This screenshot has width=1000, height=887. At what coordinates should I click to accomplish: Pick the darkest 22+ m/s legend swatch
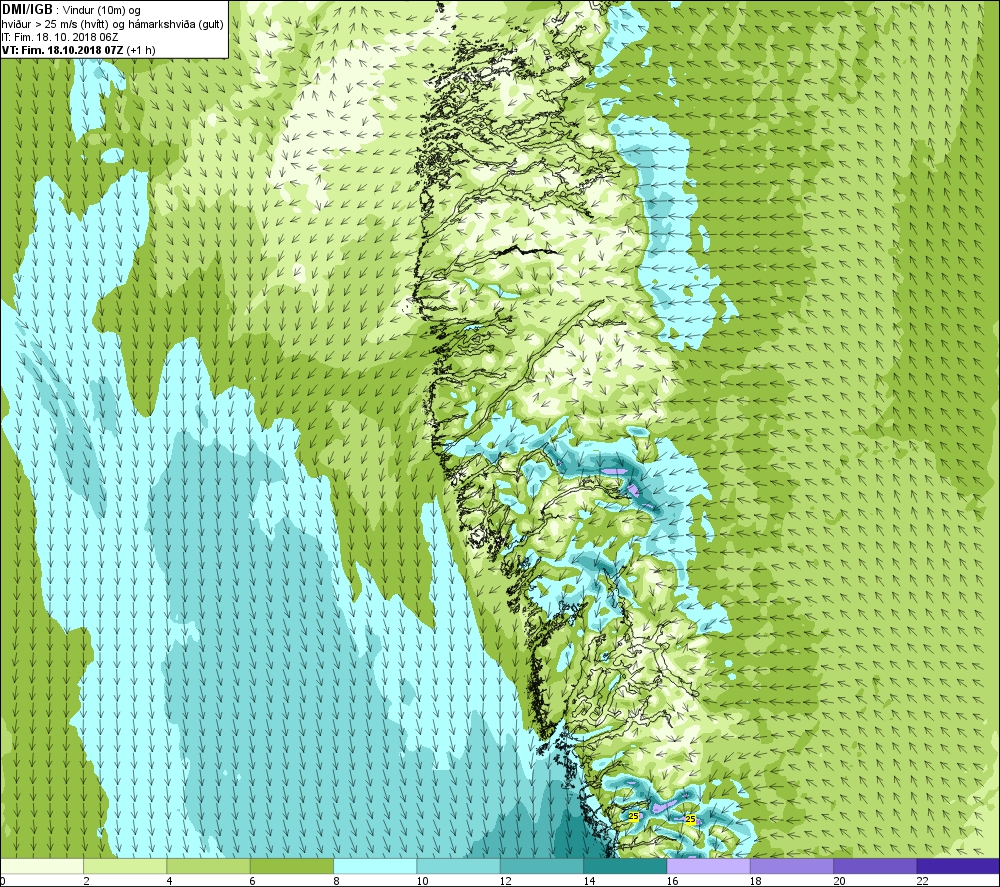(x=958, y=866)
